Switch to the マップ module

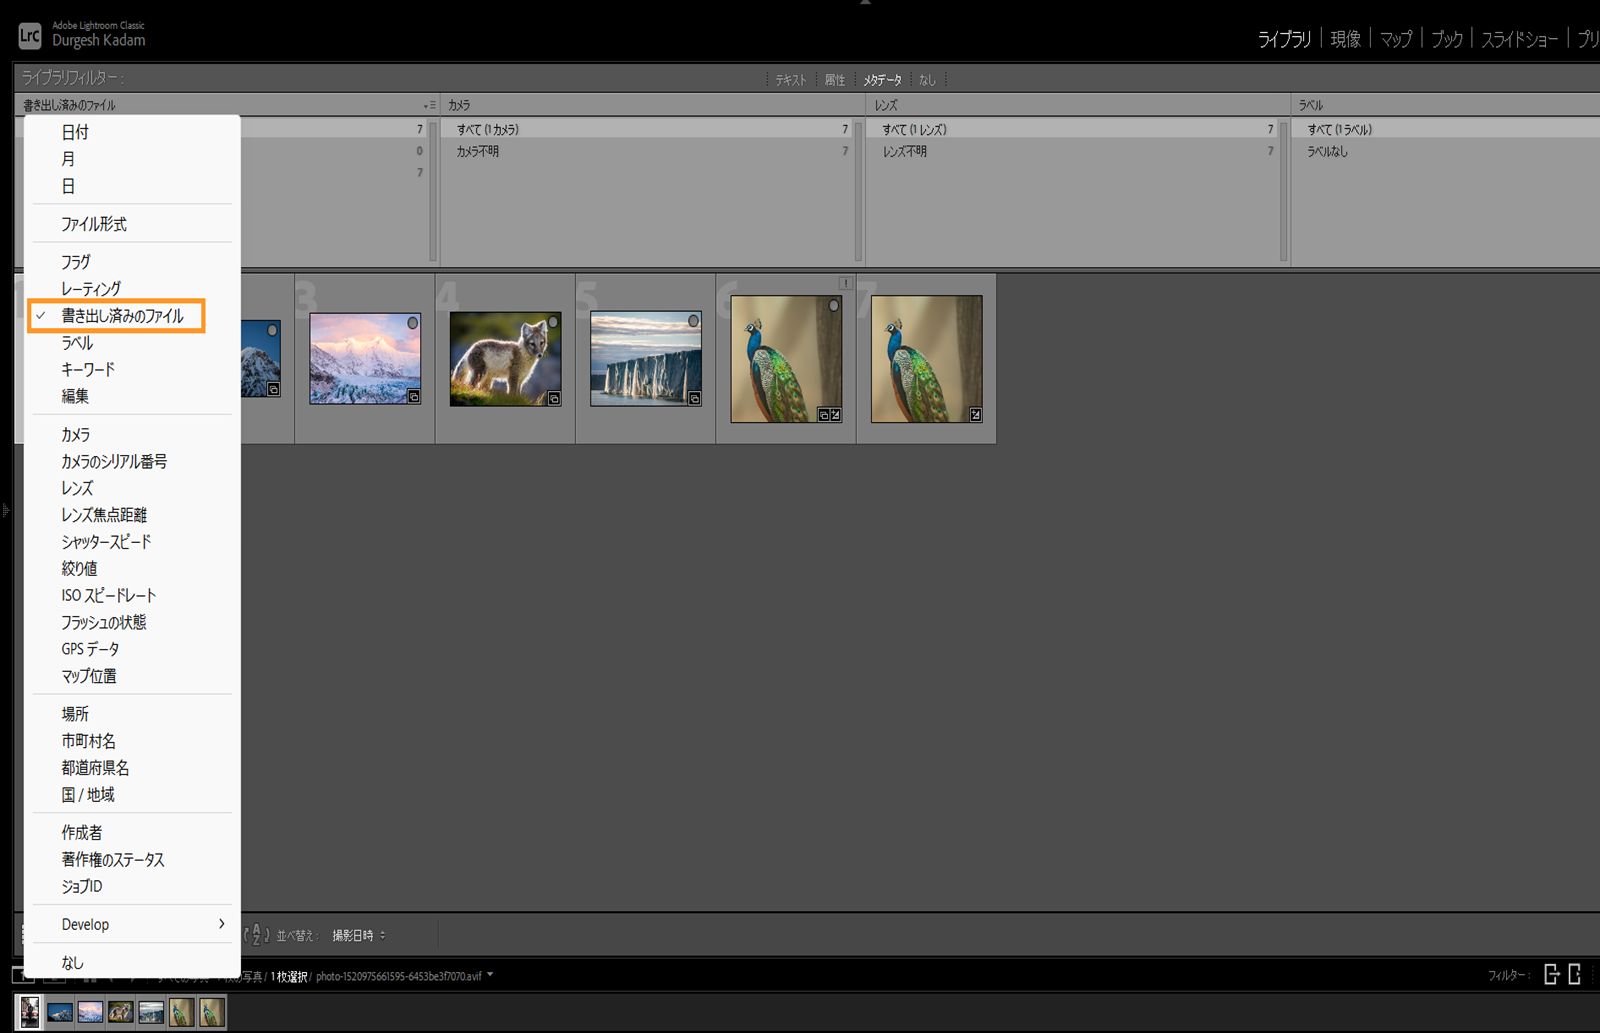tap(1396, 39)
